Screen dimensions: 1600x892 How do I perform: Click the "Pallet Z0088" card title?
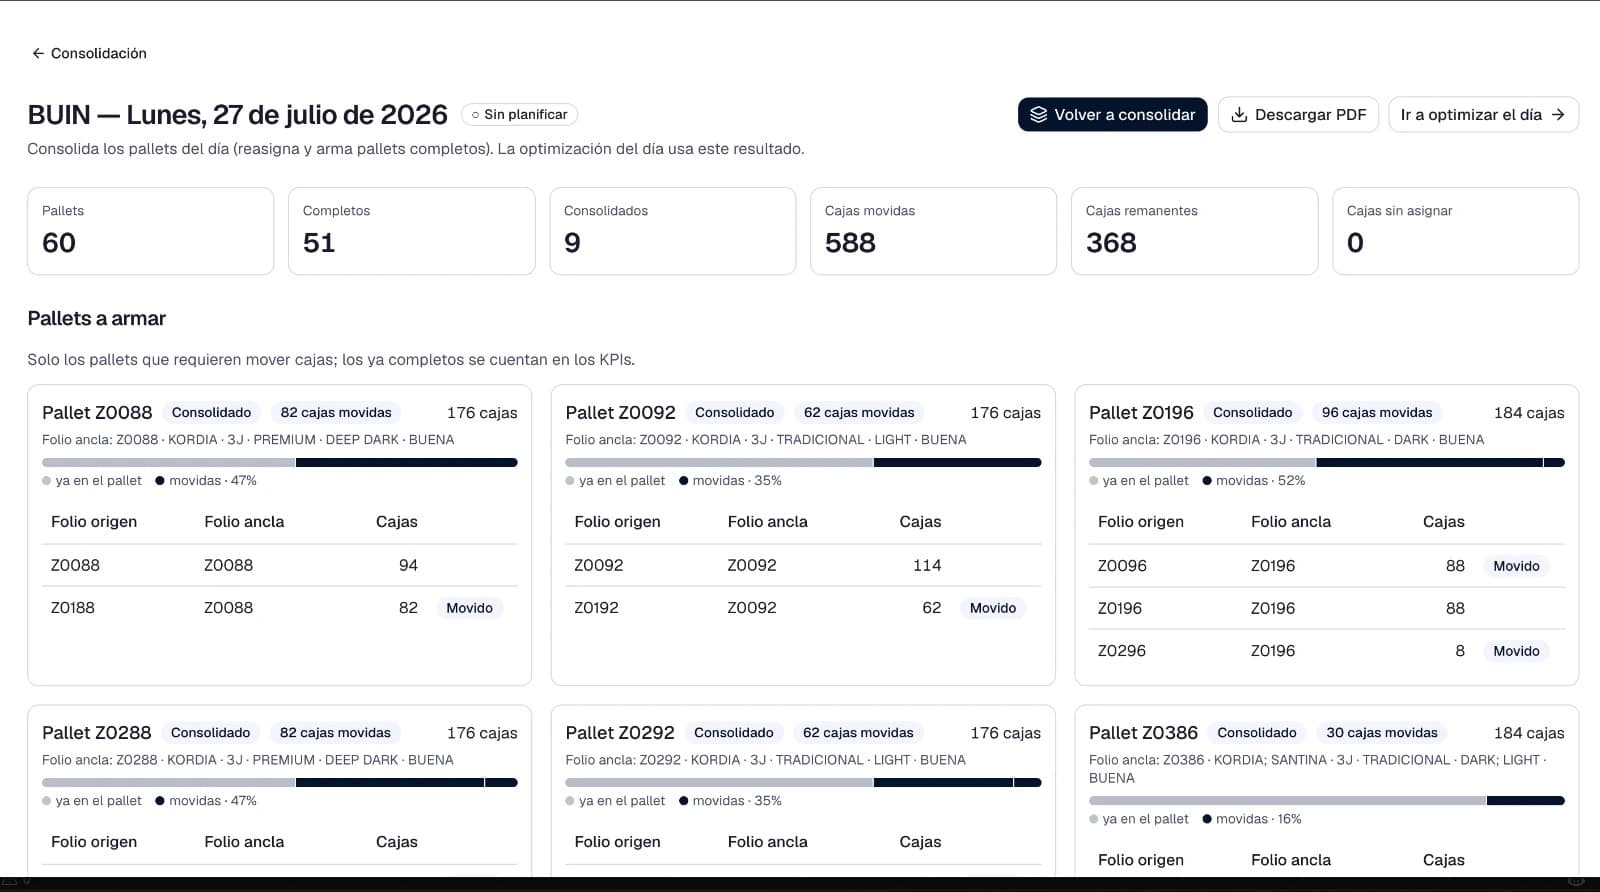click(97, 413)
